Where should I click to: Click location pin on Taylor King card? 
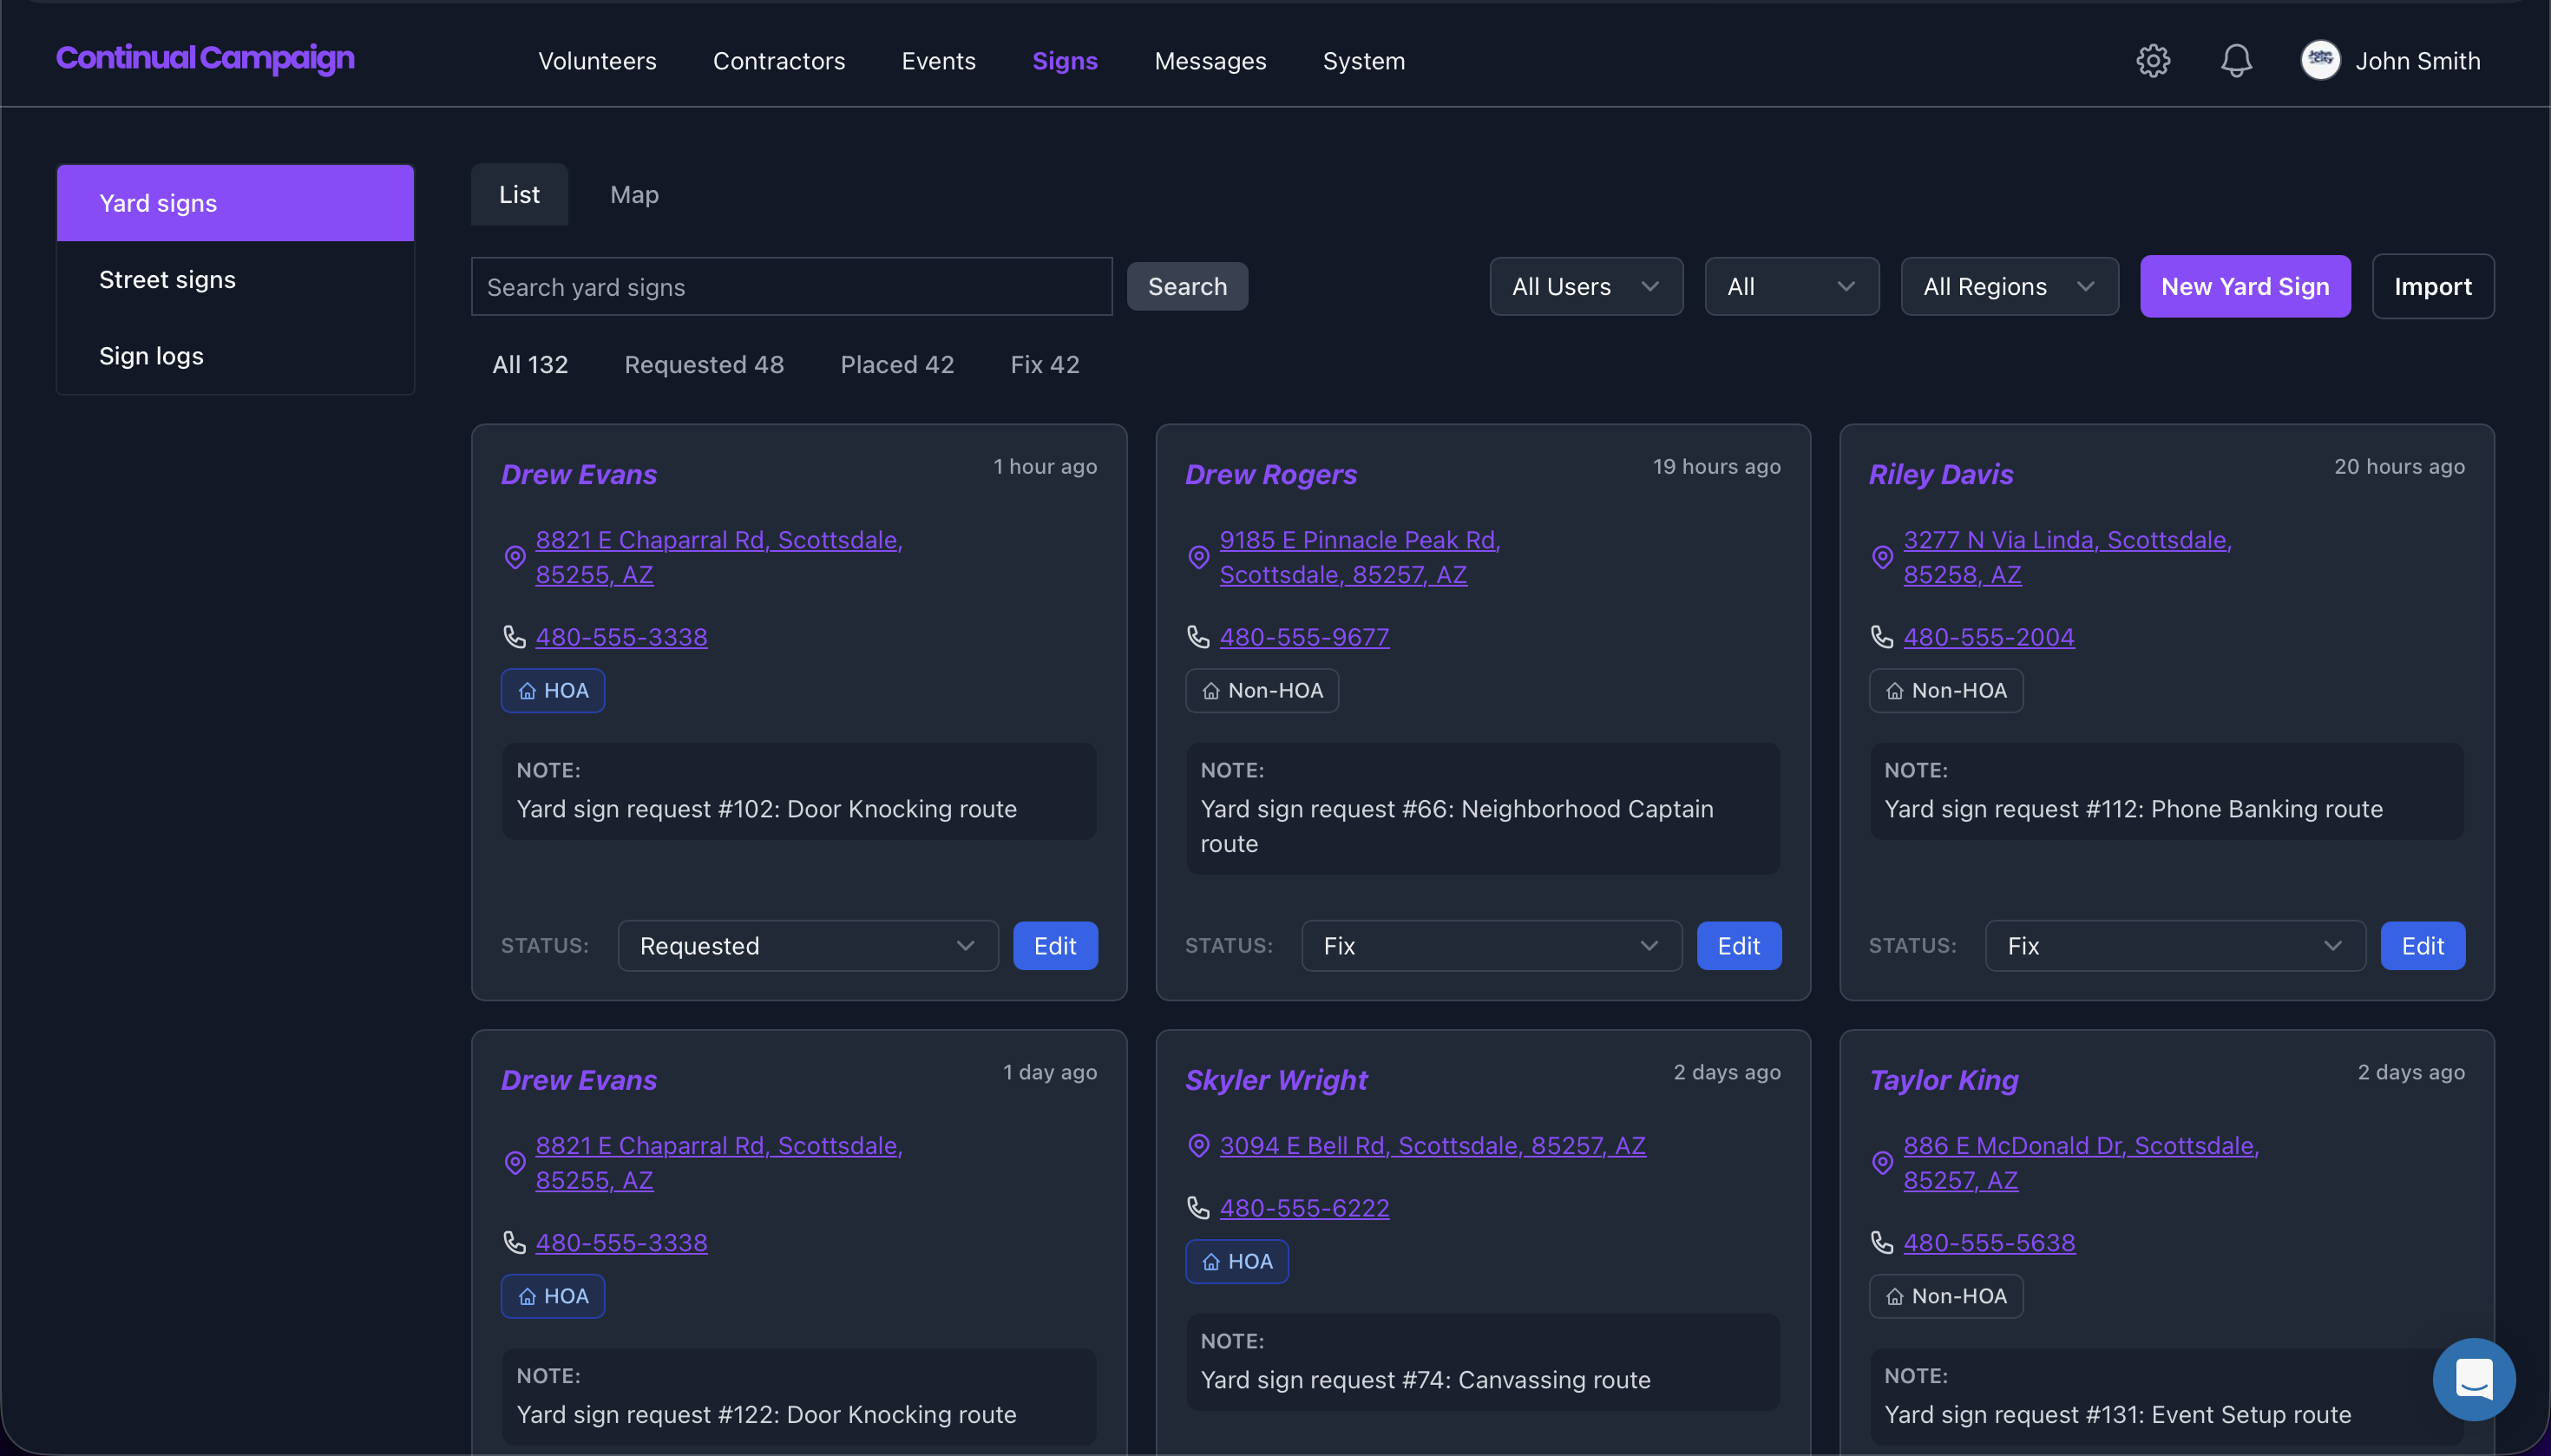pyautogui.click(x=1881, y=1162)
